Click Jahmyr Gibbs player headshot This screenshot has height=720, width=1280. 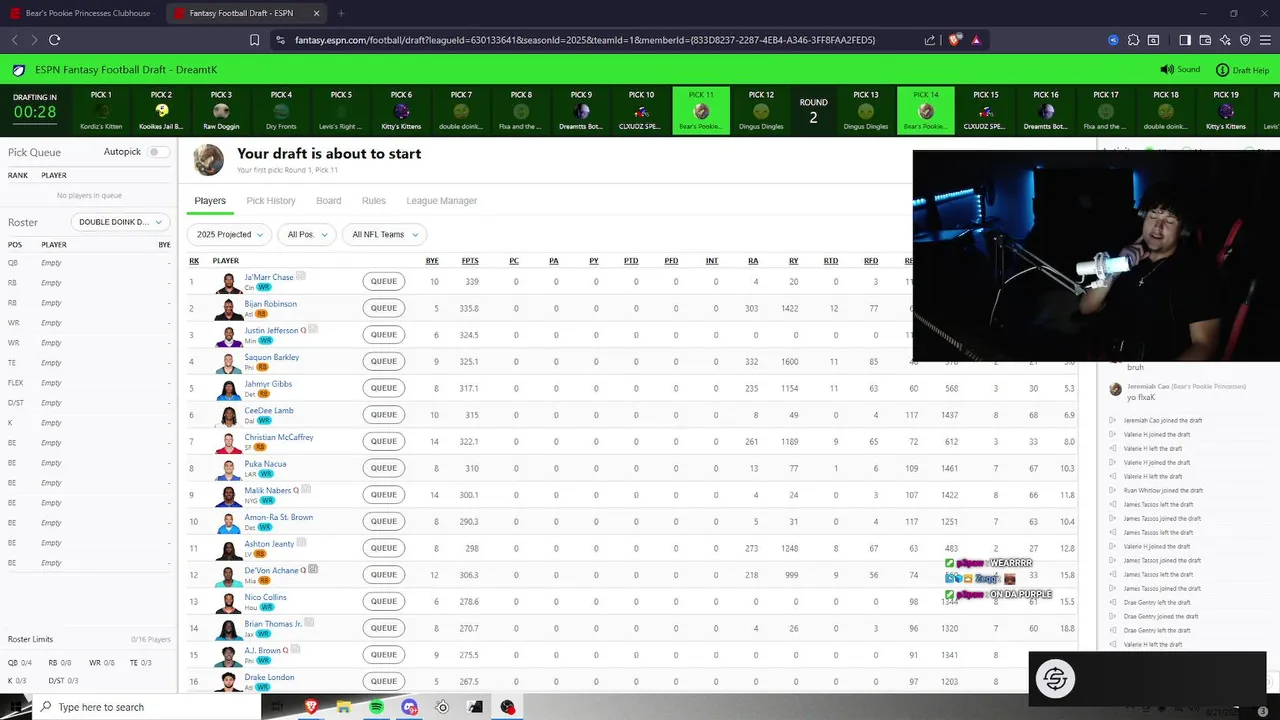click(228, 389)
